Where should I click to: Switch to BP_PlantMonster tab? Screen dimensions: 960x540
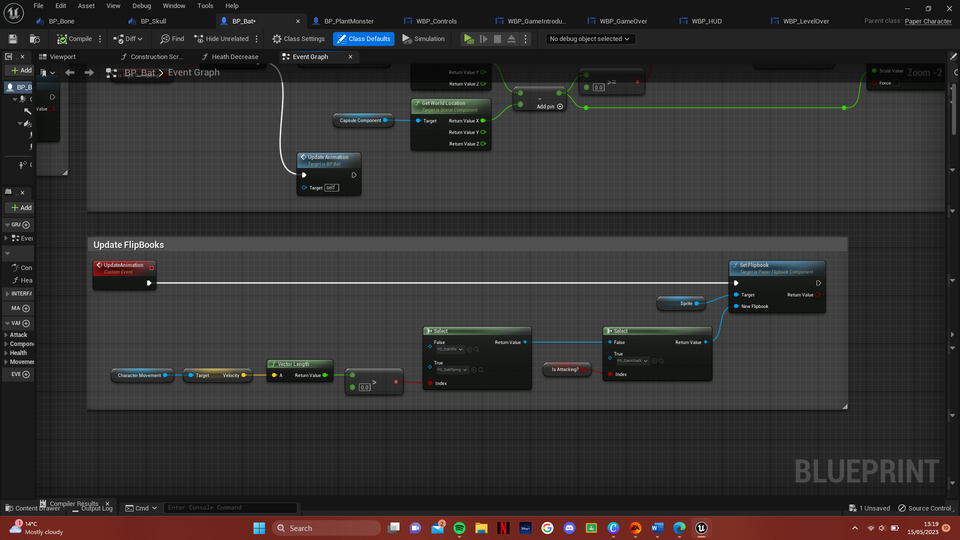[x=349, y=21]
